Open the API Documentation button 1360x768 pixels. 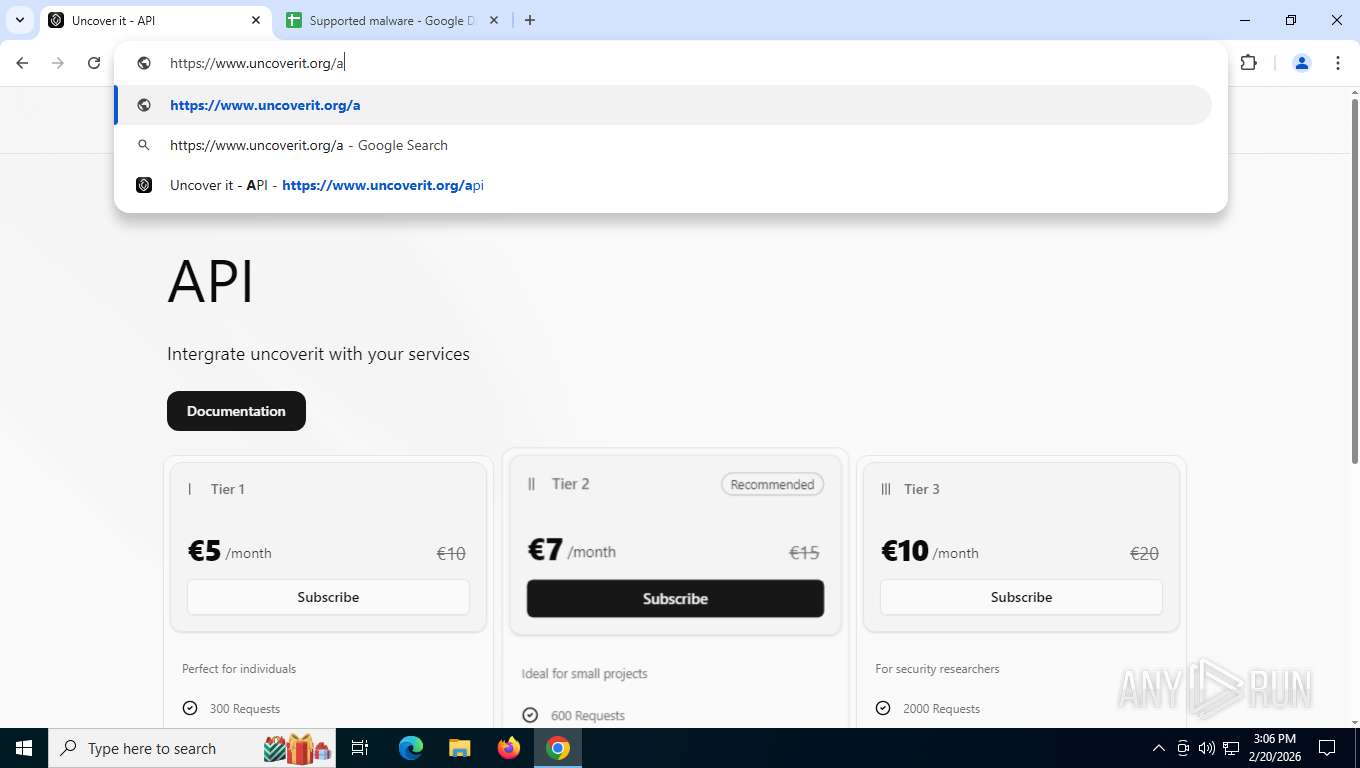click(x=236, y=411)
